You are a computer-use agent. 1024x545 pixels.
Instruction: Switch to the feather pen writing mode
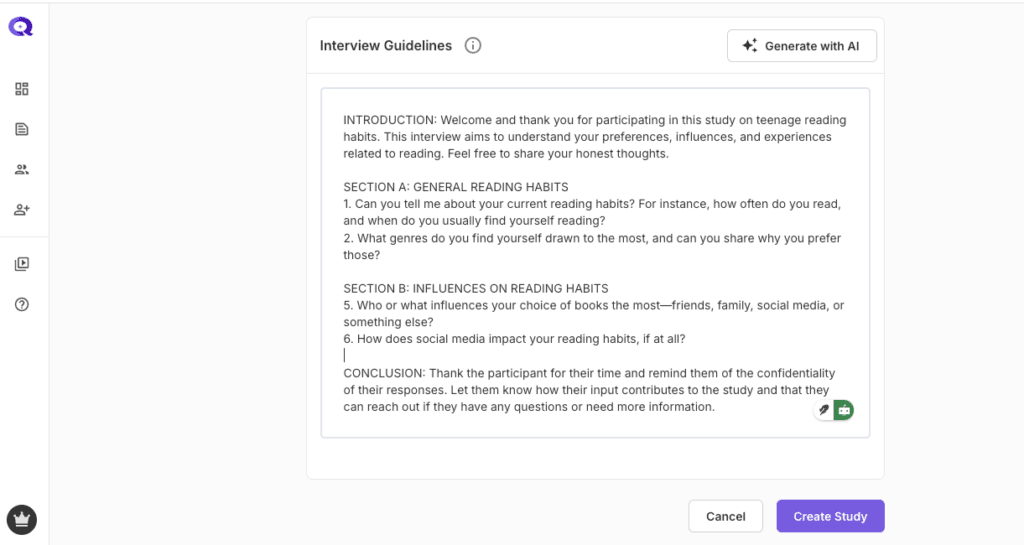click(x=824, y=410)
